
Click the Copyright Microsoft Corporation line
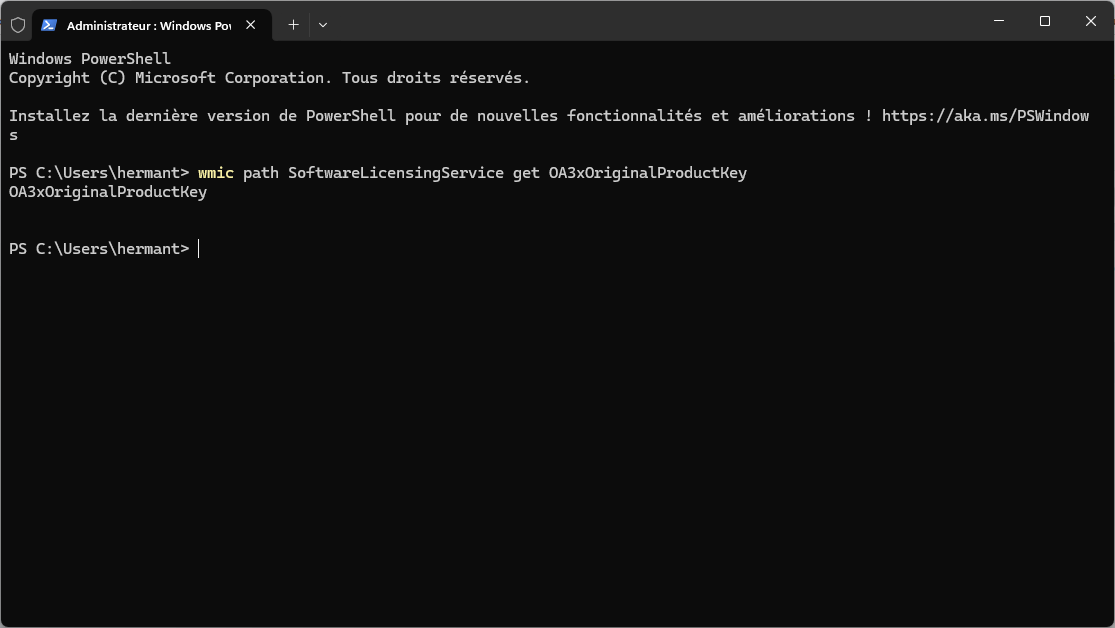coord(269,78)
